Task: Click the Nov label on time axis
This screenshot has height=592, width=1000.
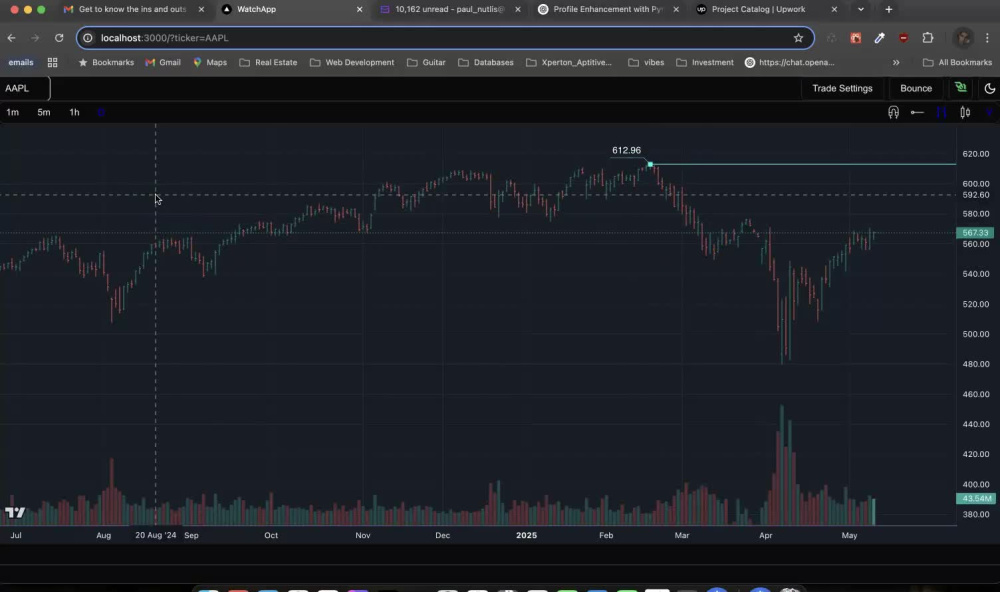Action: pos(363,535)
